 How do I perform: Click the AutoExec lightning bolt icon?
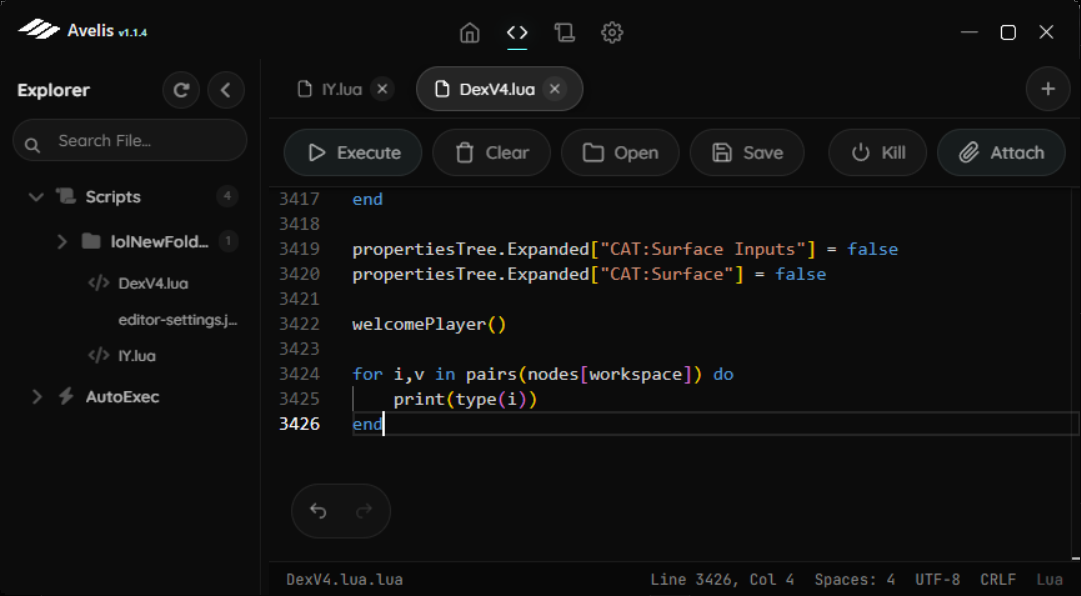(66, 397)
